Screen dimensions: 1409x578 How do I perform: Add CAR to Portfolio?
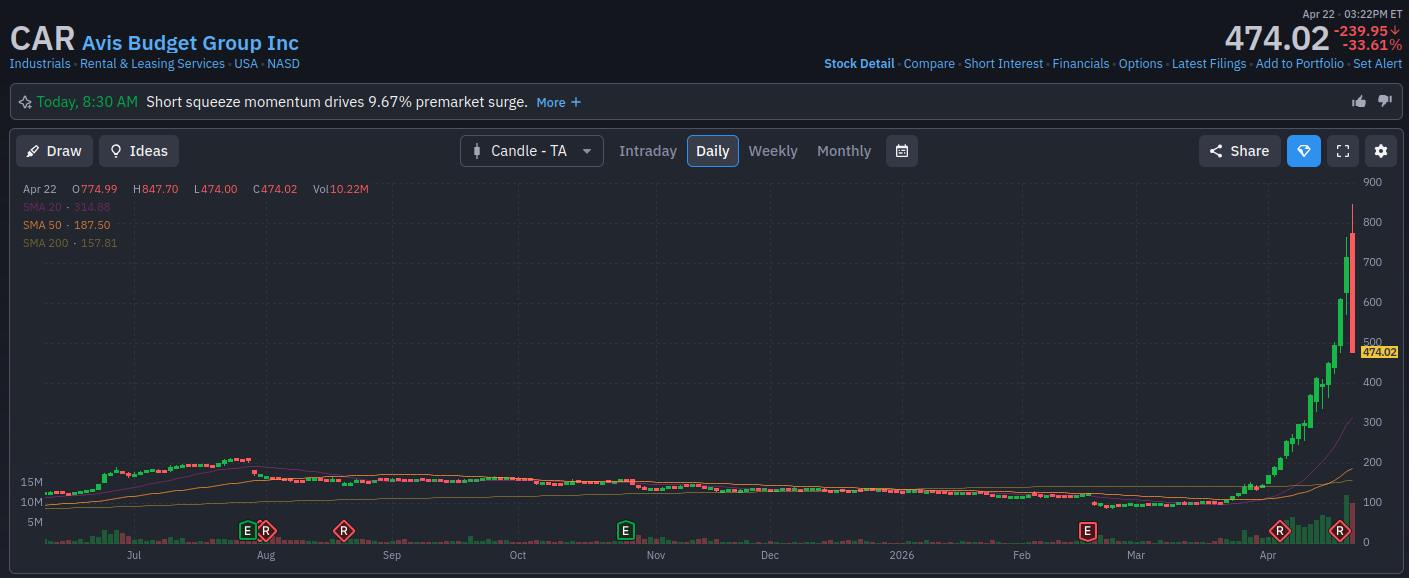pos(1300,63)
